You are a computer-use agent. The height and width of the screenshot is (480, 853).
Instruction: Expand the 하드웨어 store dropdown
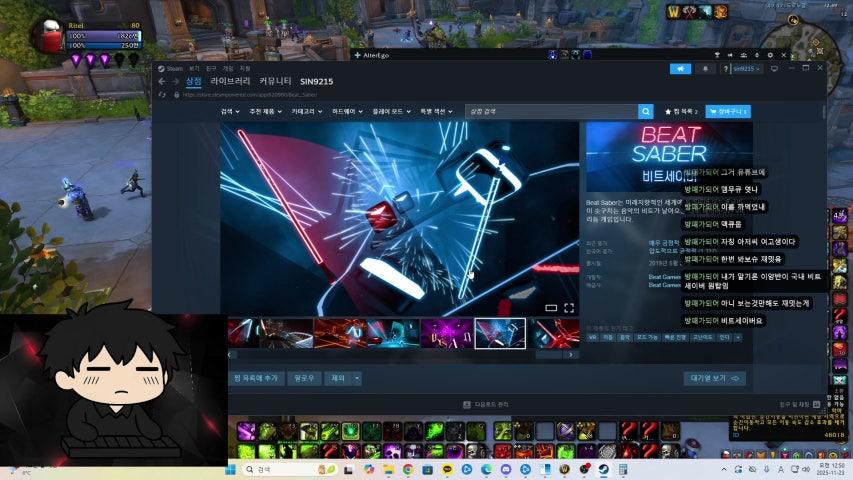pos(347,111)
